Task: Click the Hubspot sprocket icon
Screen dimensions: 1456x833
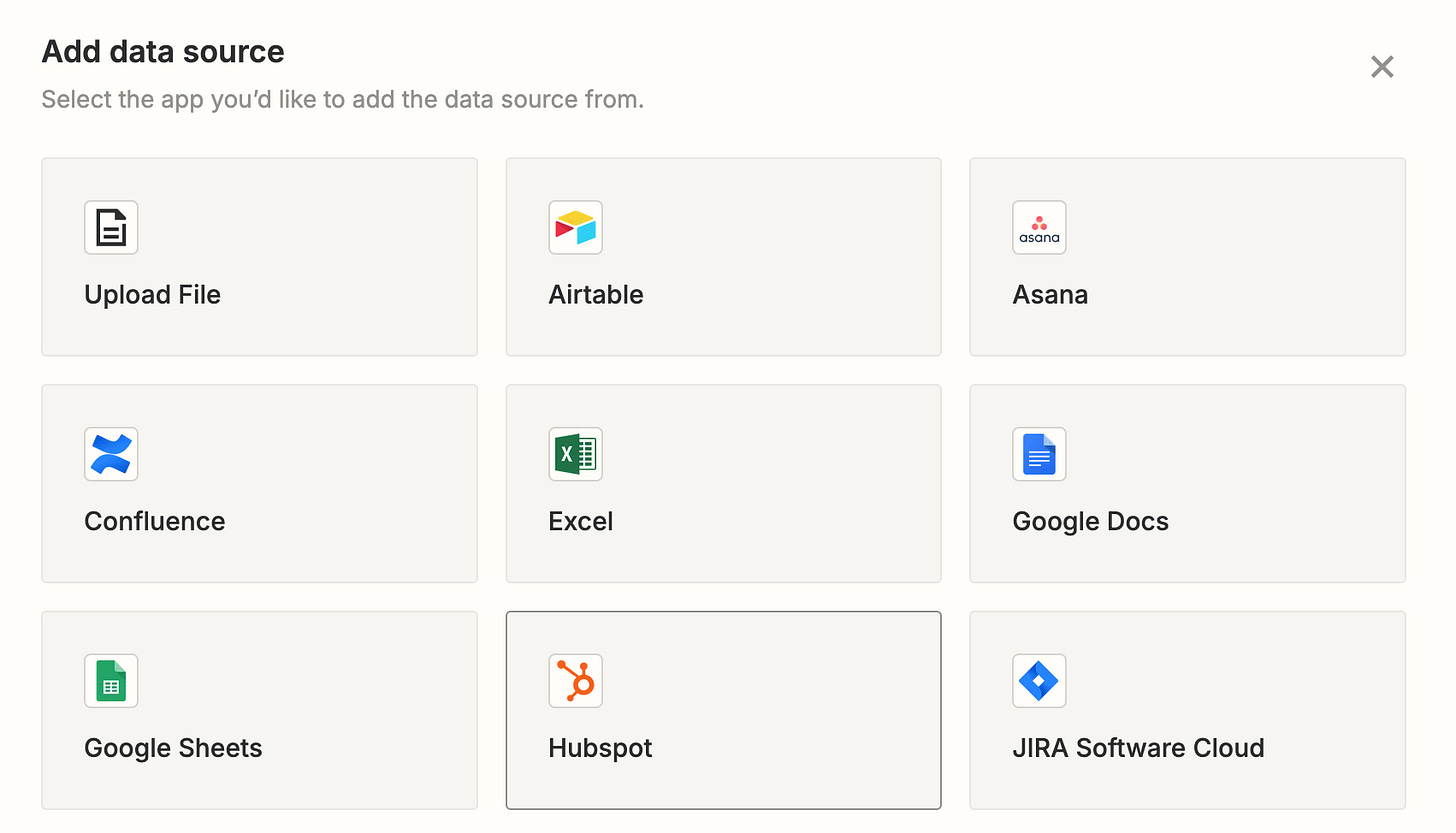Action: tap(575, 681)
